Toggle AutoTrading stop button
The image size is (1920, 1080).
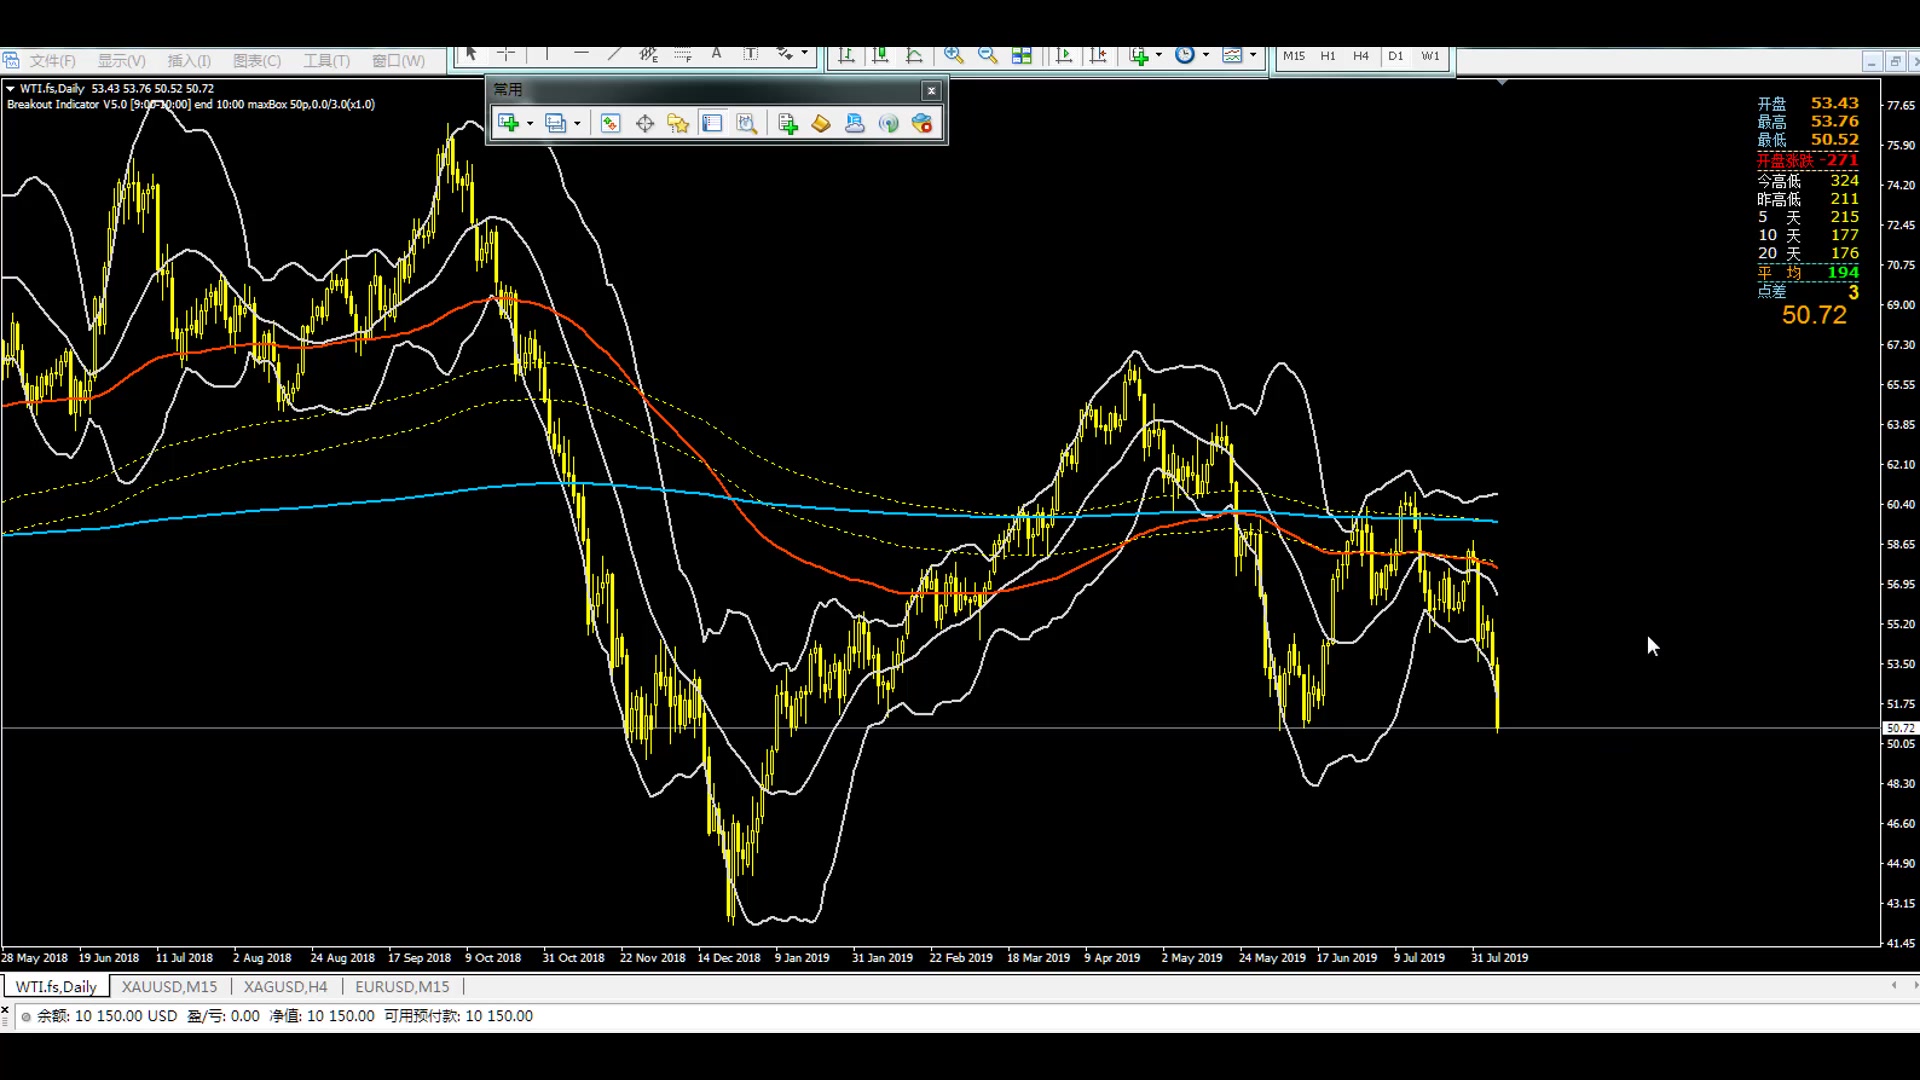pos(922,123)
